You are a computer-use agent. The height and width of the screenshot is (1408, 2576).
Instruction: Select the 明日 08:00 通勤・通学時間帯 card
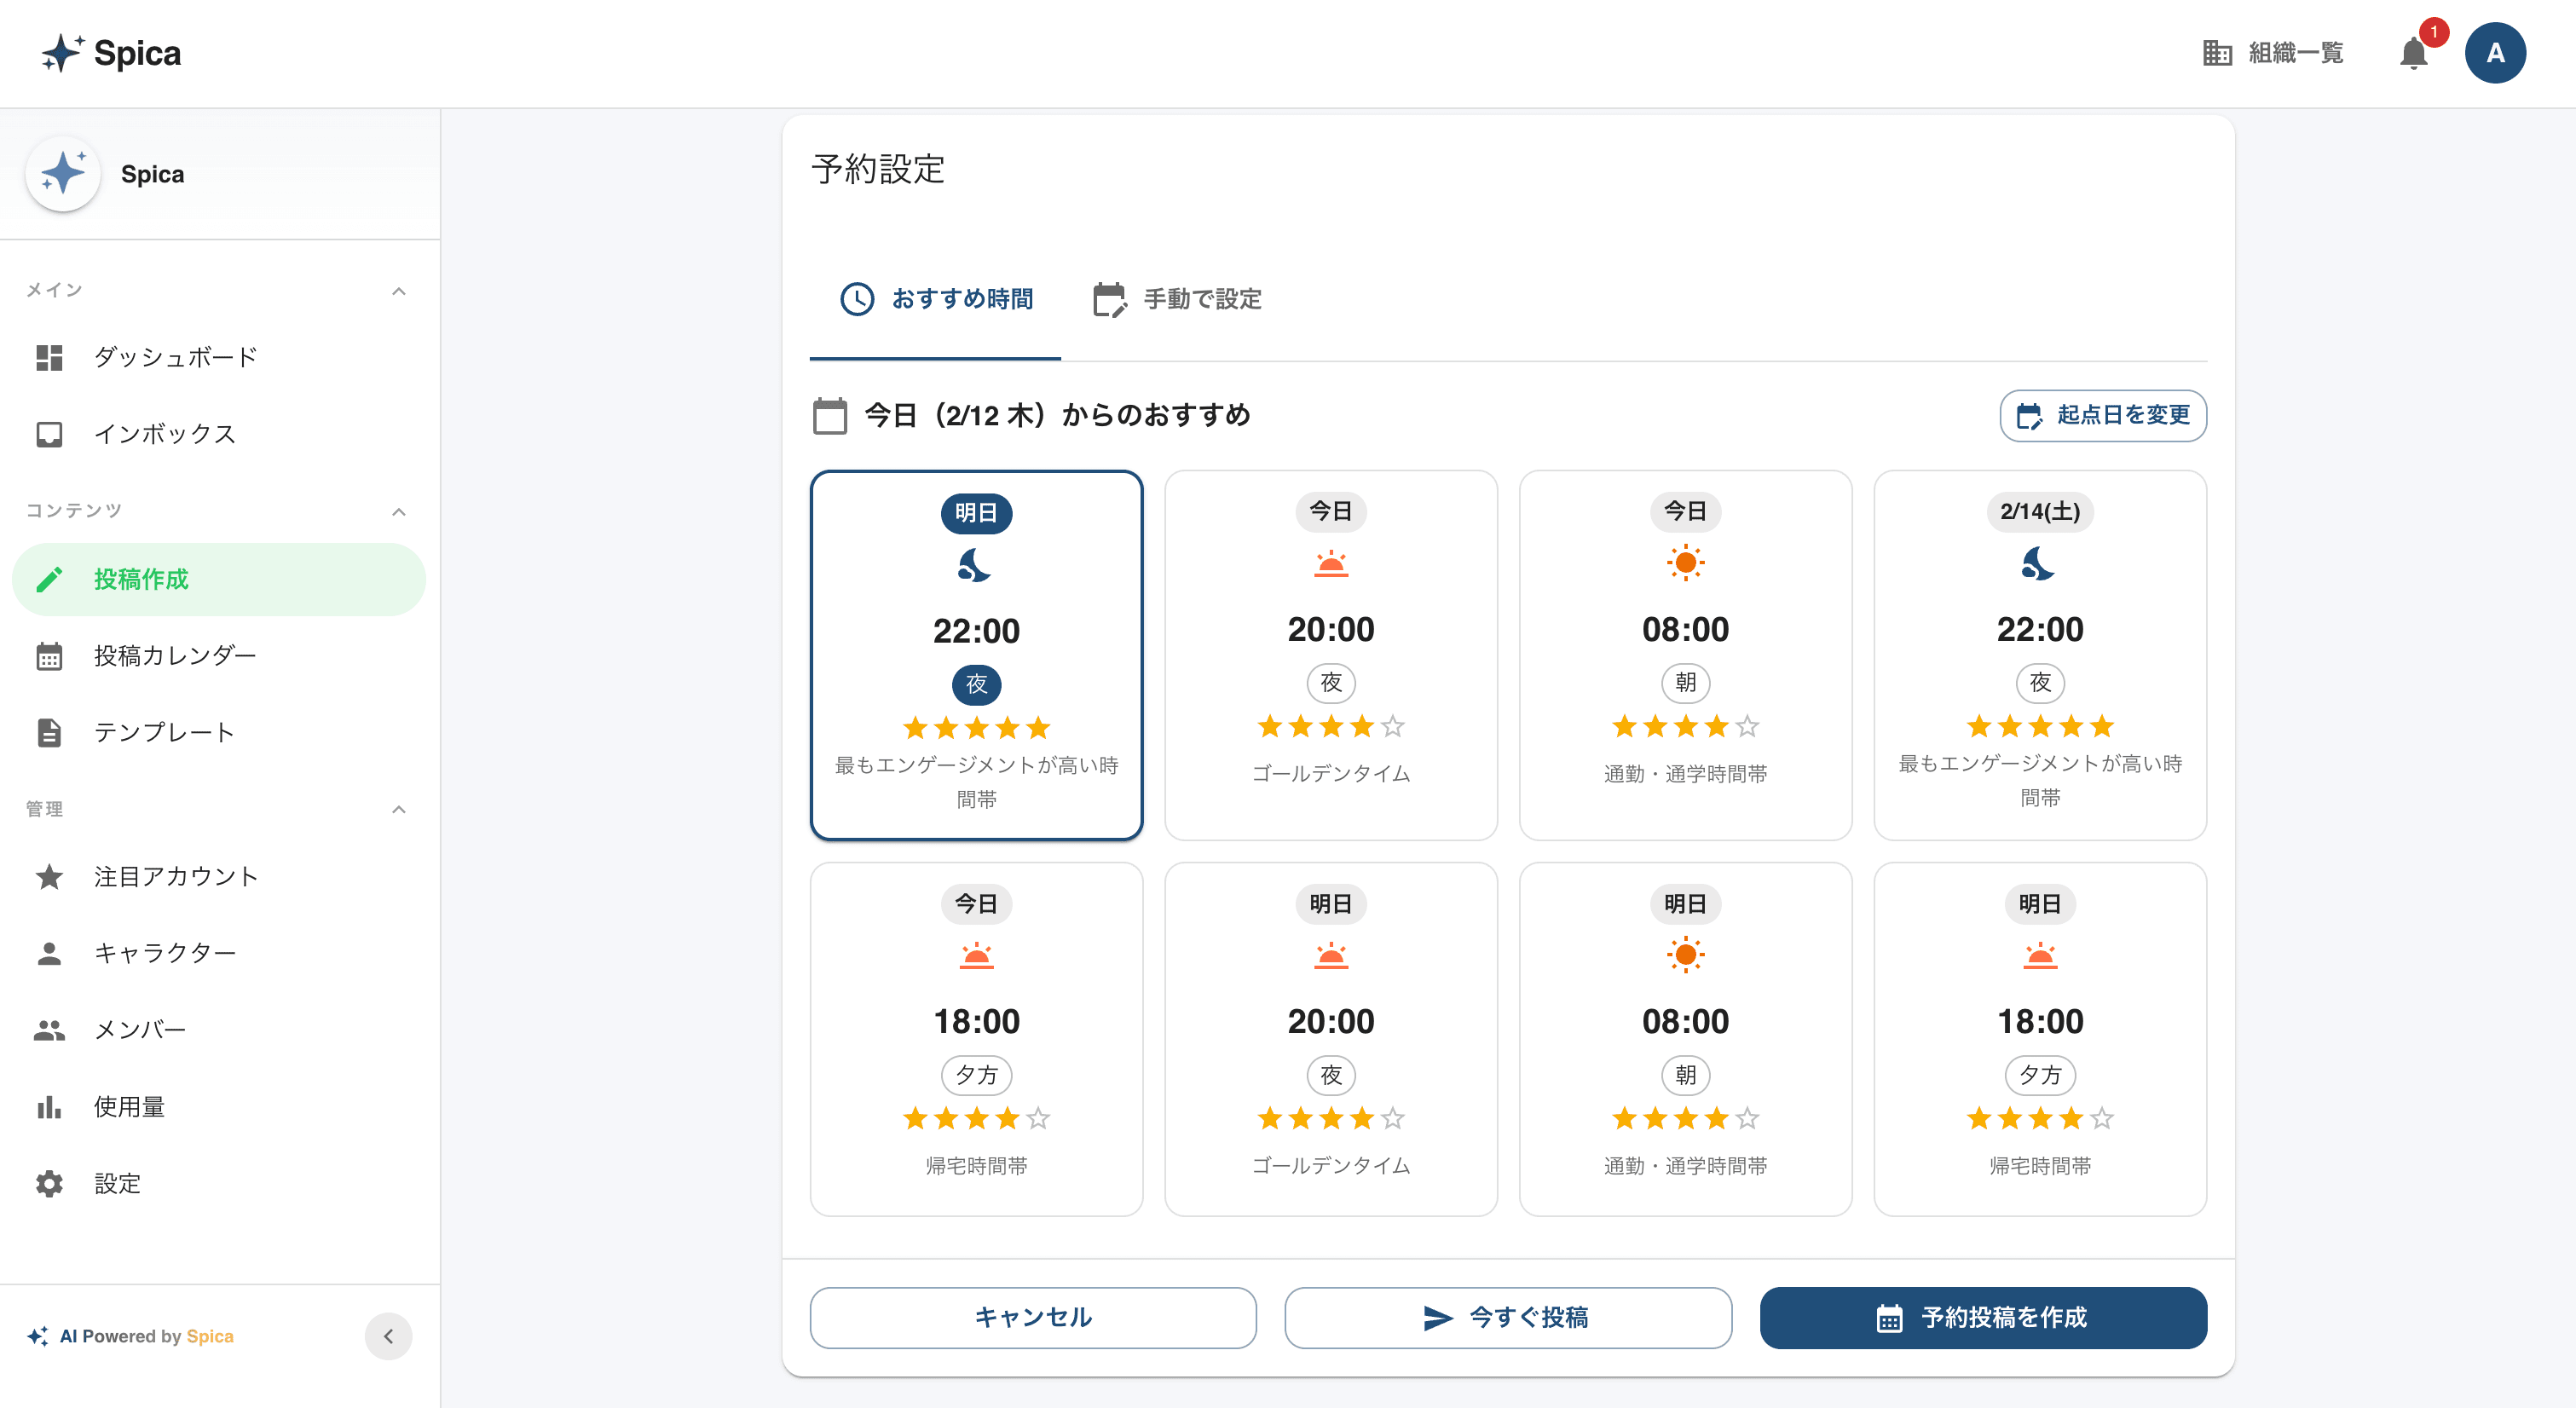1685,1040
